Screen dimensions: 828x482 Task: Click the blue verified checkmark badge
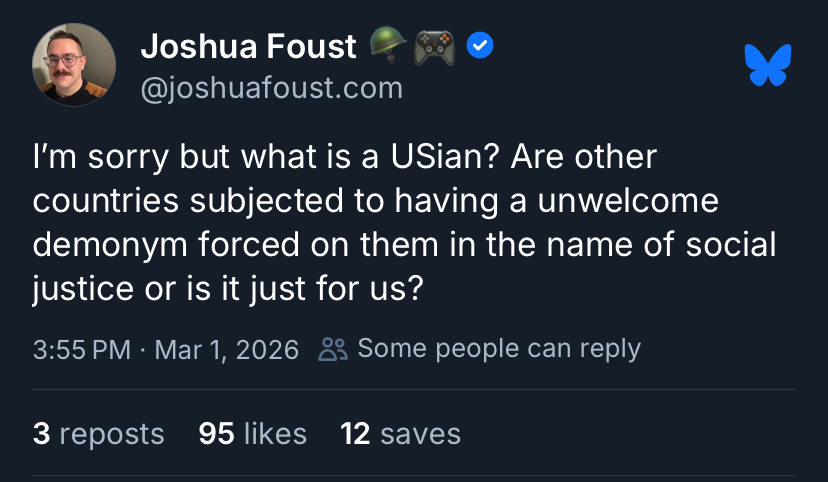(x=481, y=45)
